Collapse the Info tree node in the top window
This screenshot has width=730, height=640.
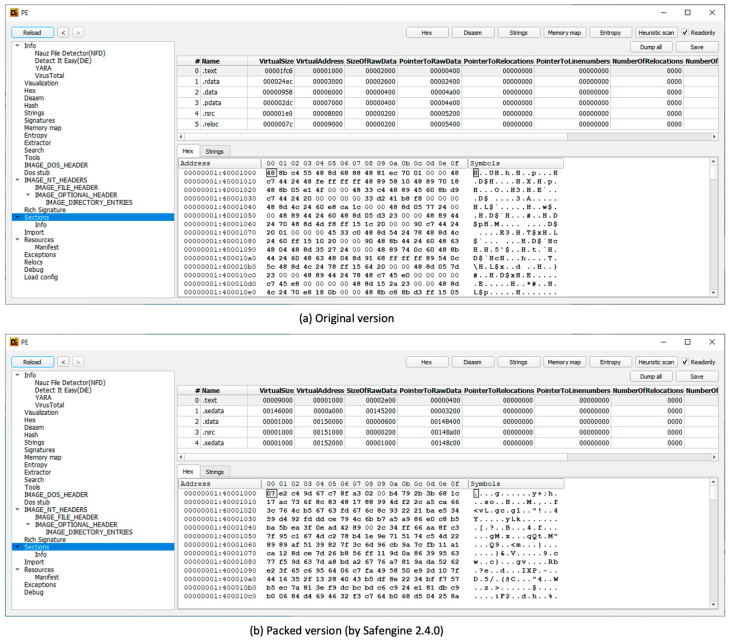[x=17, y=46]
